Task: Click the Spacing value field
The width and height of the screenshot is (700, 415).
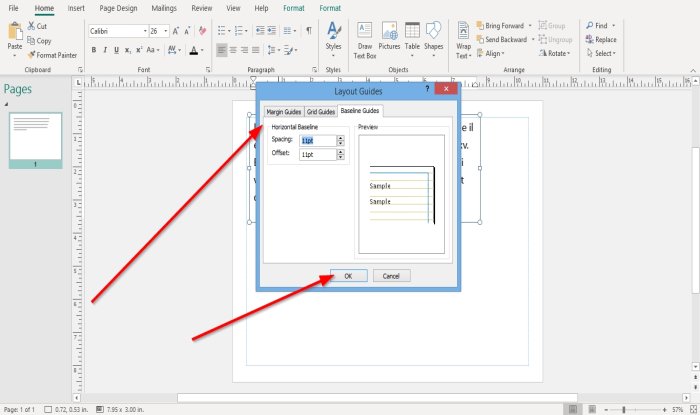Action: [x=317, y=141]
